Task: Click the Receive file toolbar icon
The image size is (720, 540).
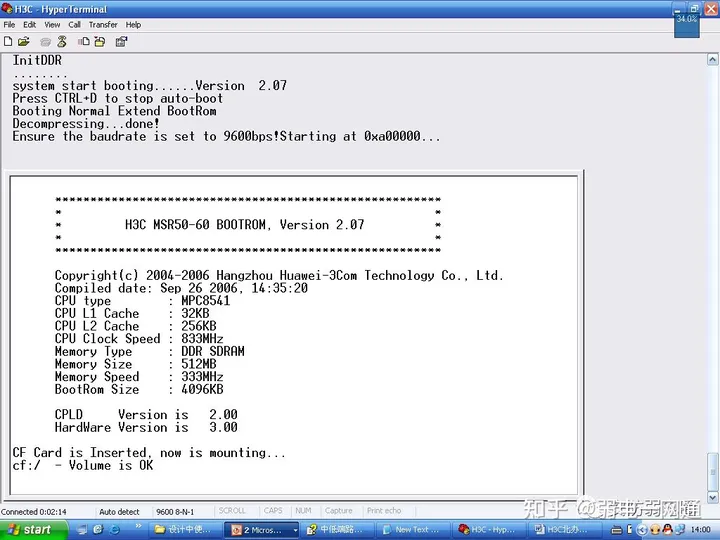Action: pyautogui.click(x=100, y=42)
